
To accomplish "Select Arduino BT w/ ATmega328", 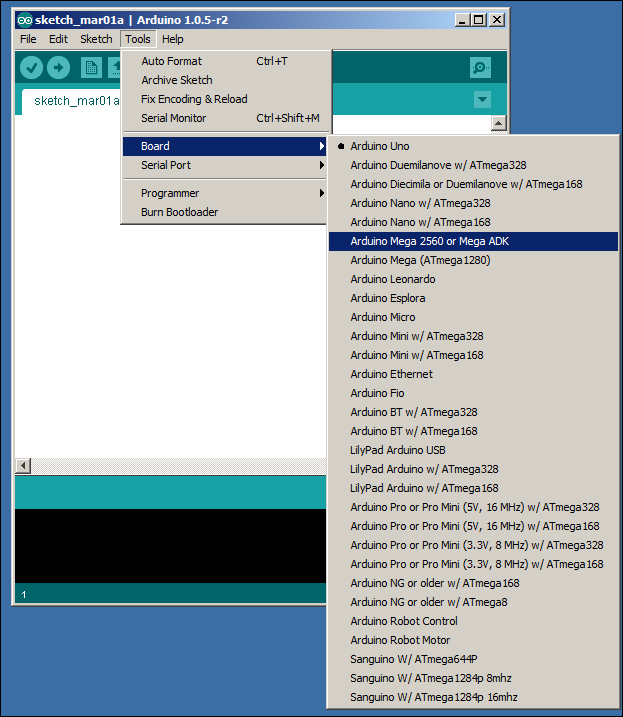I will point(473,412).
